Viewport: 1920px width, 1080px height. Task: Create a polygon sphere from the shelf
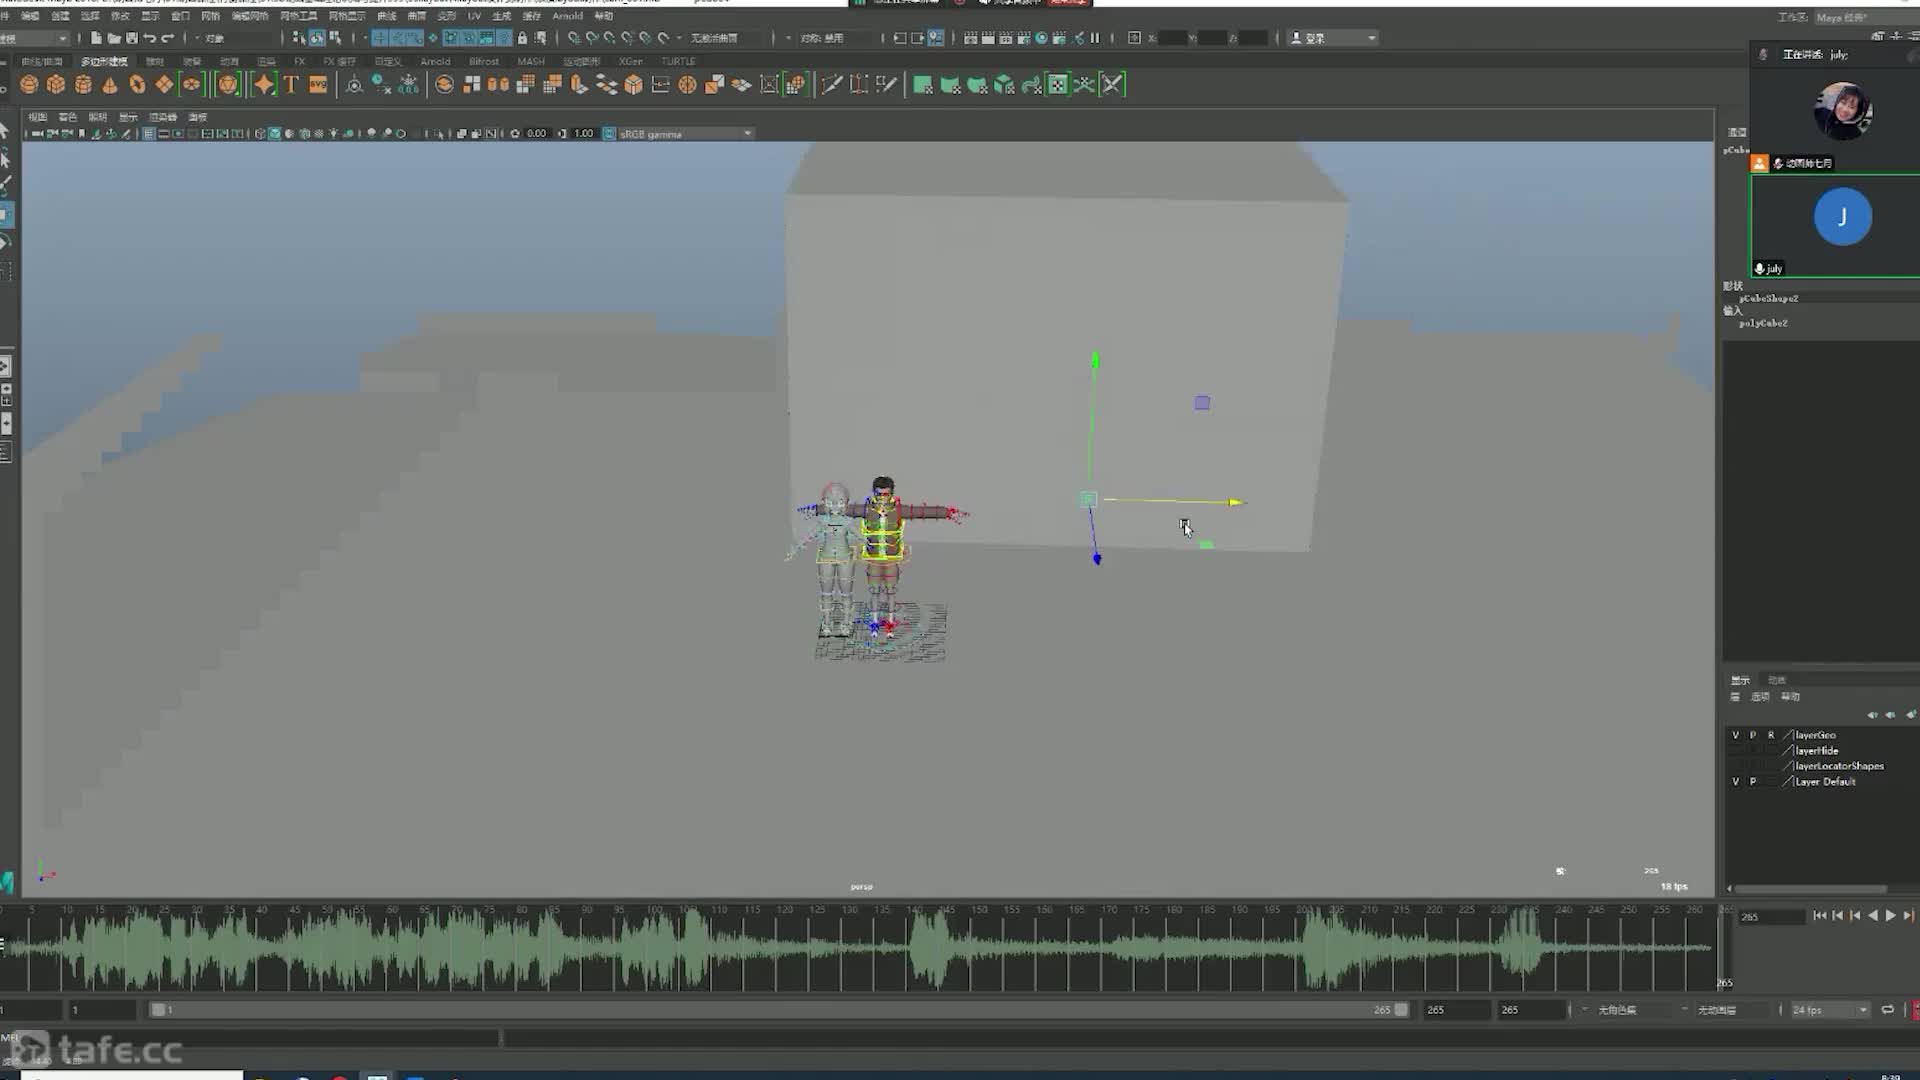pyautogui.click(x=29, y=85)
